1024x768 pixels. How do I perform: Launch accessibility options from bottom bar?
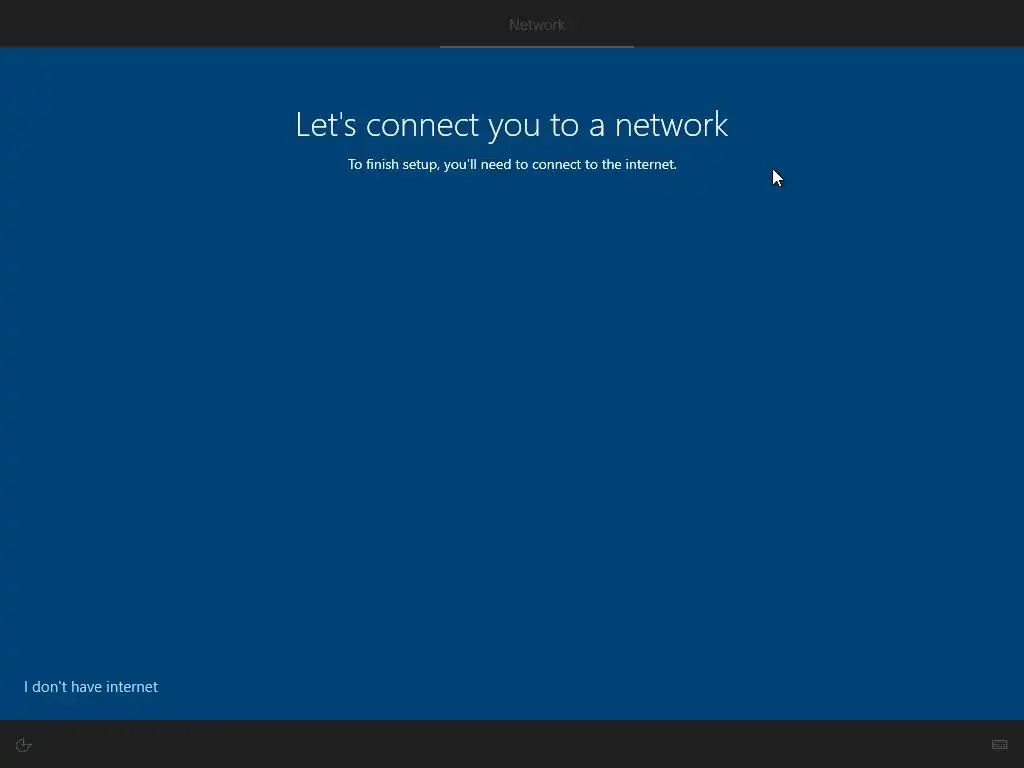point(24,744)
